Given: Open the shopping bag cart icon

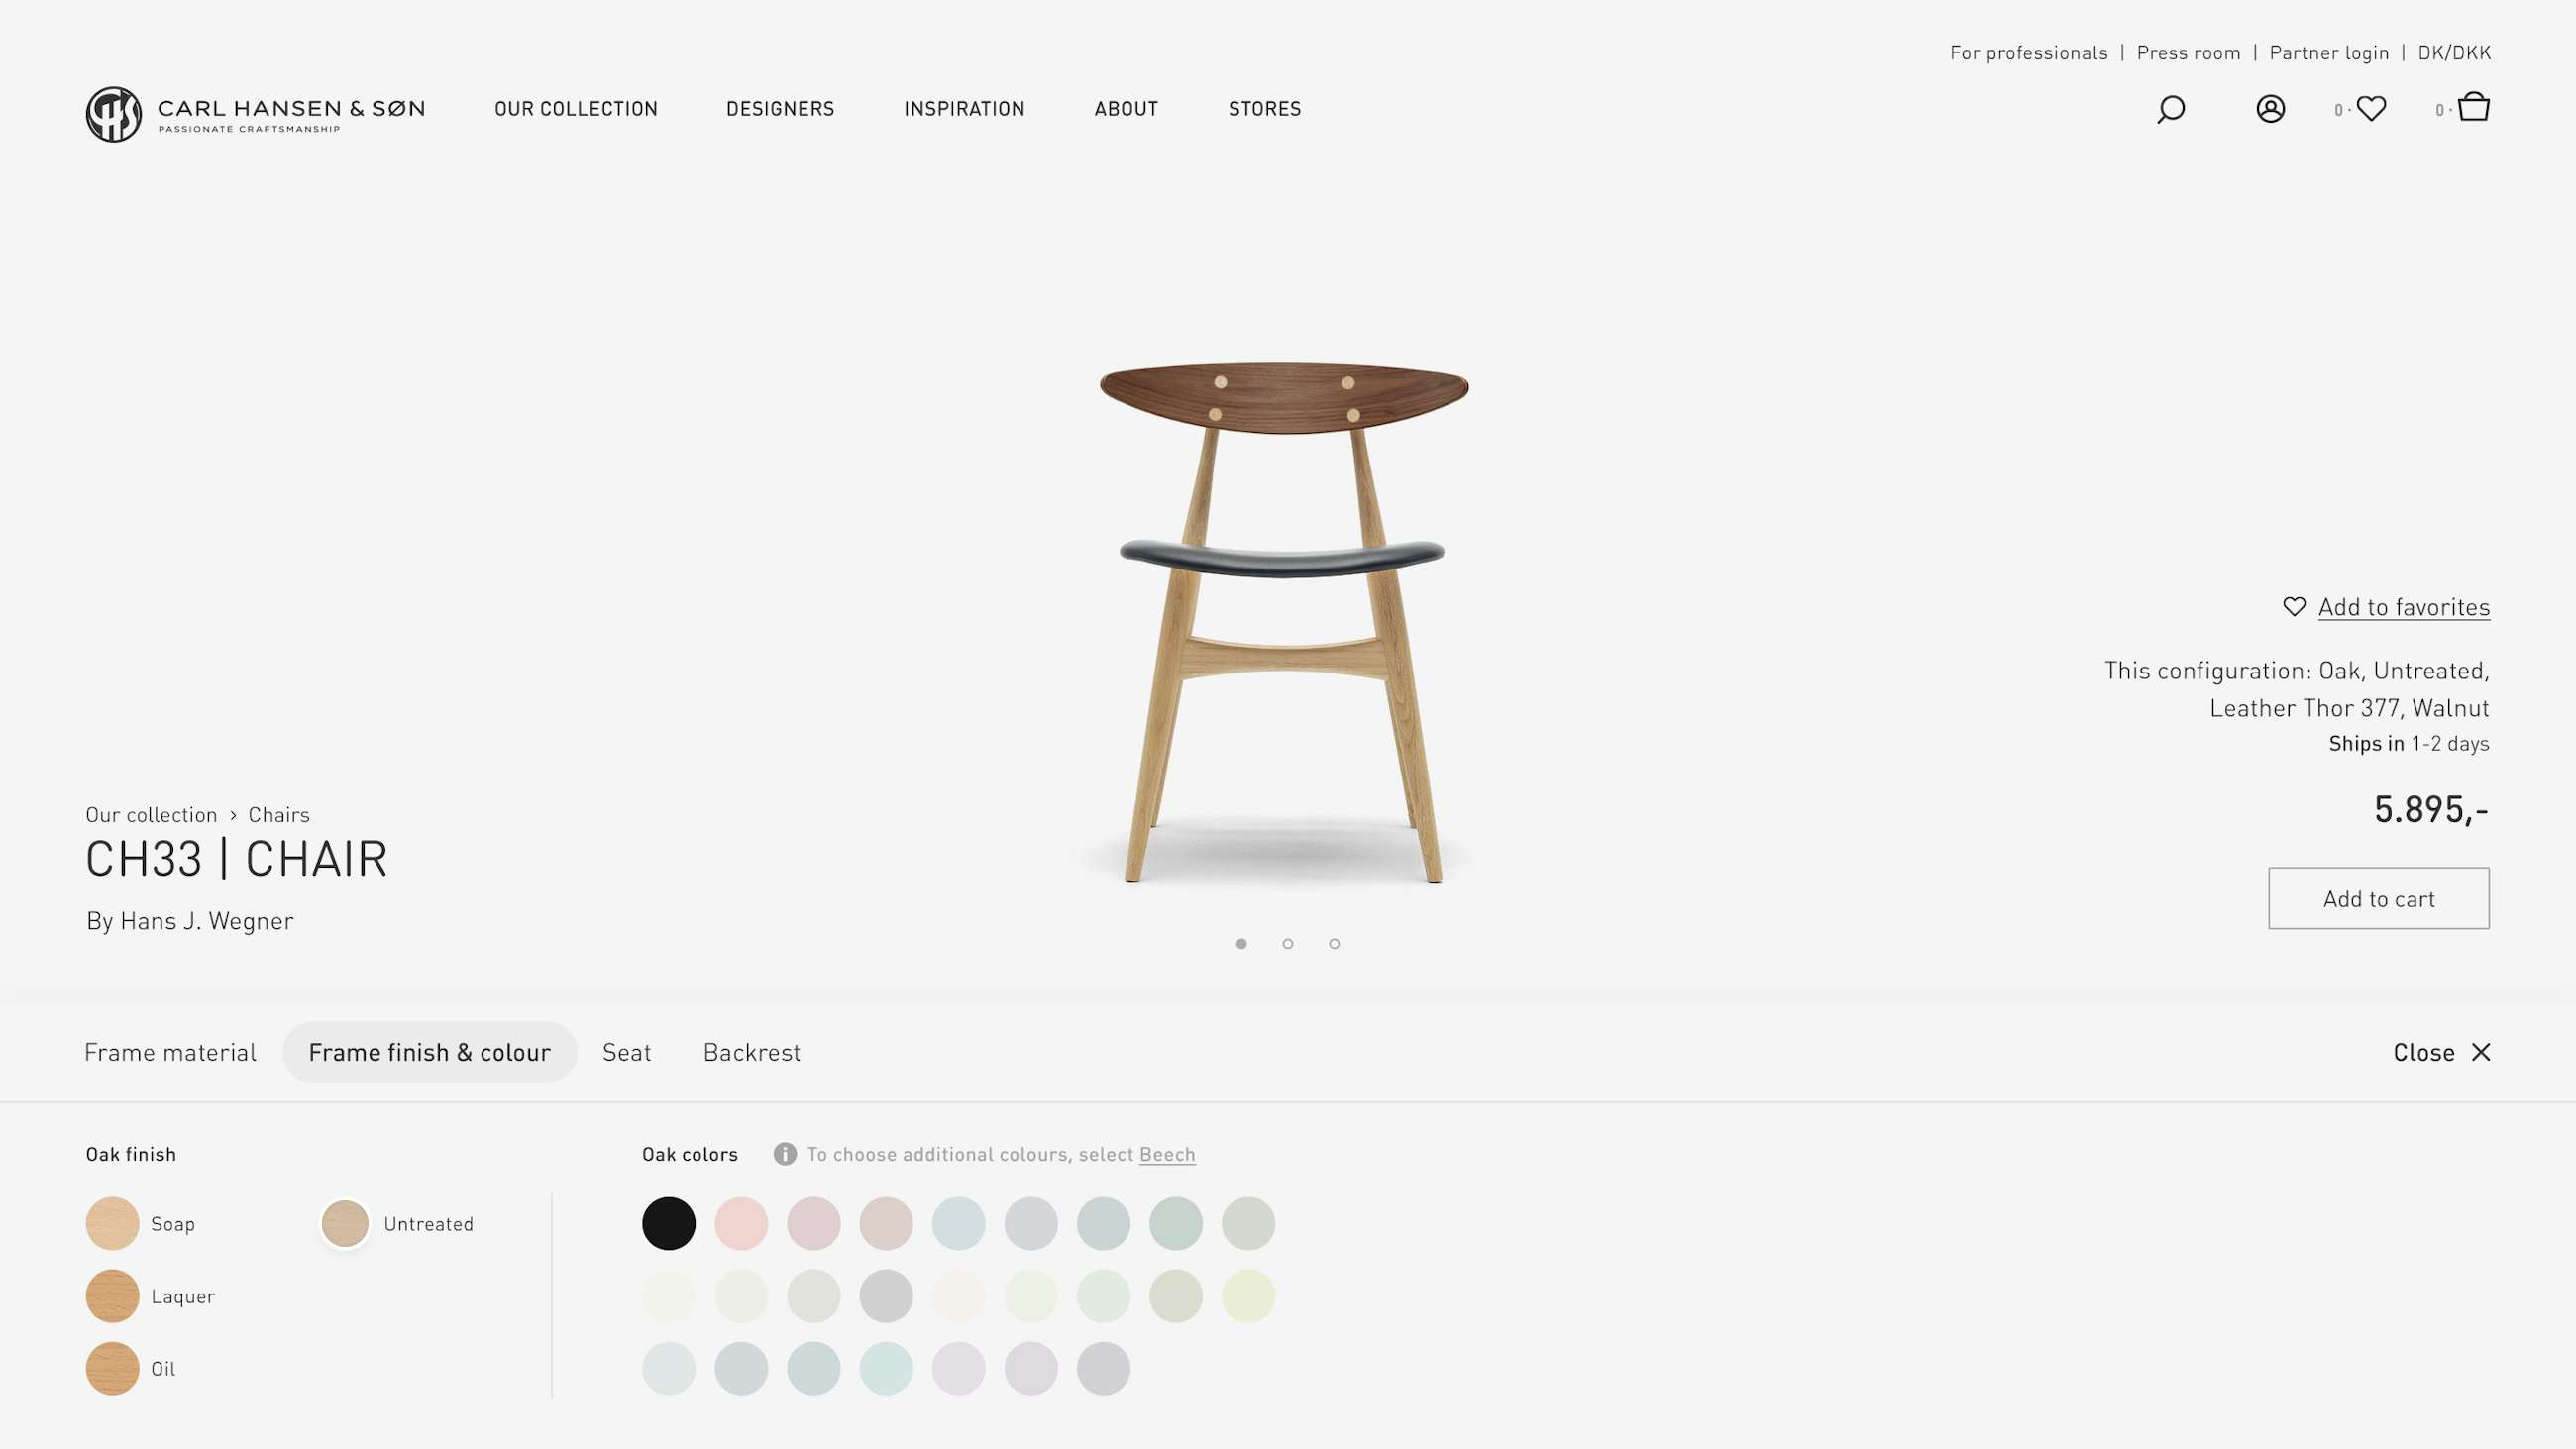Looking at the screenshot, I should coord(2473,106).
